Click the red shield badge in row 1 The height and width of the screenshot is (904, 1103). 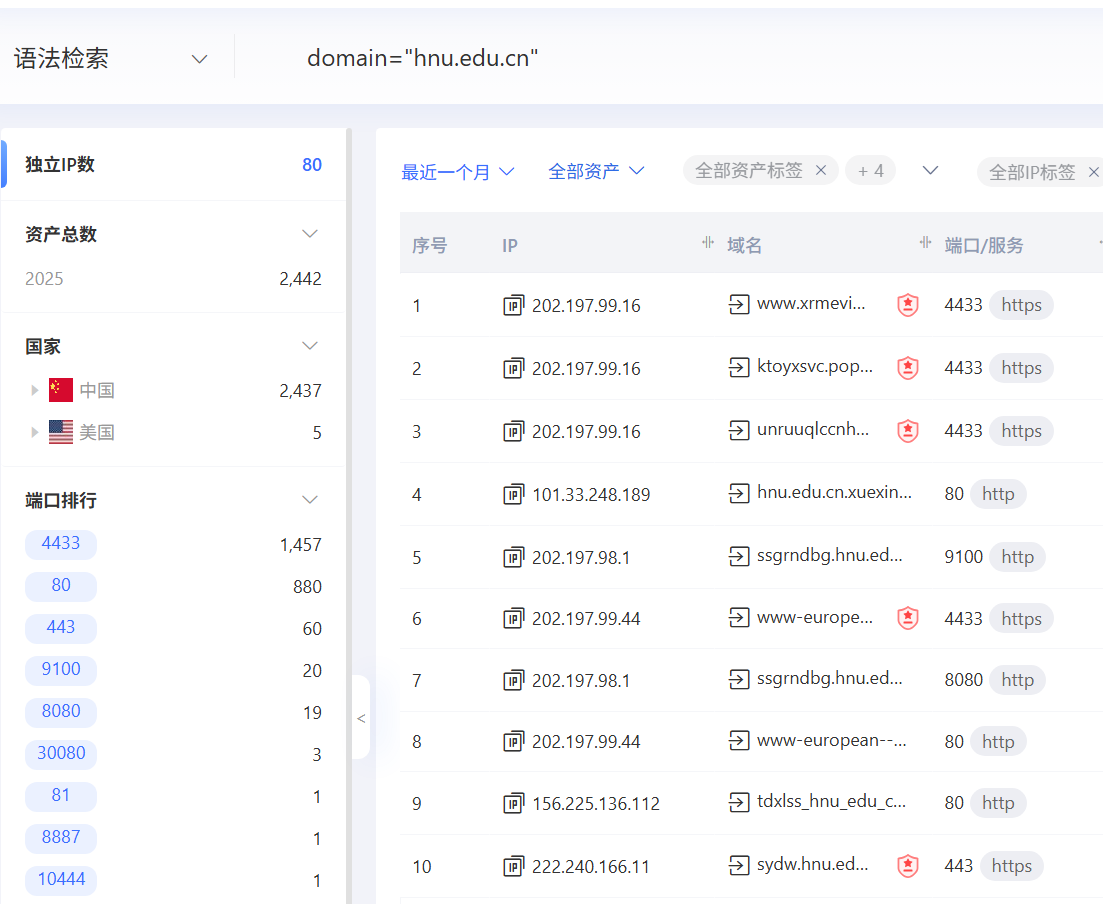907,305
